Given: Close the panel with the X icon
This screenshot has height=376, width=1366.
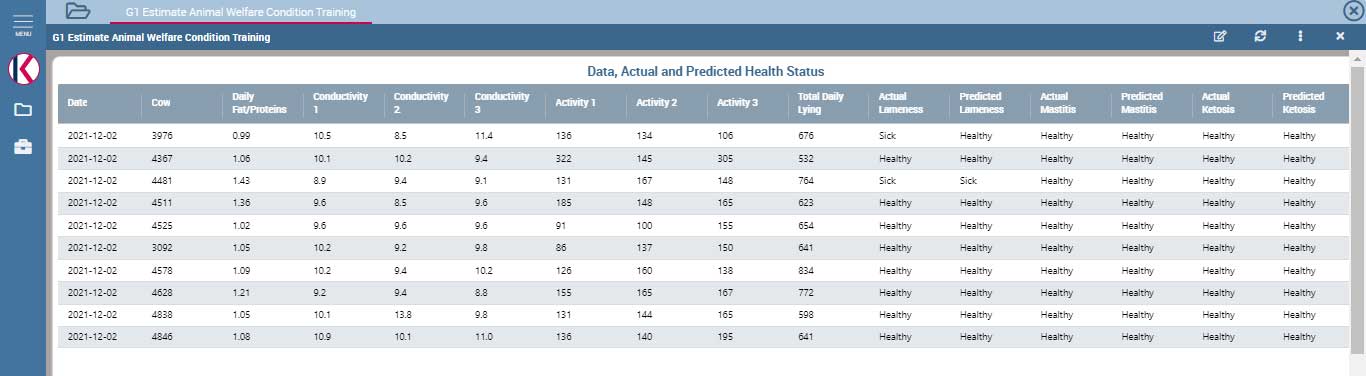Looking at the screenshot, I should (1340, 36).
